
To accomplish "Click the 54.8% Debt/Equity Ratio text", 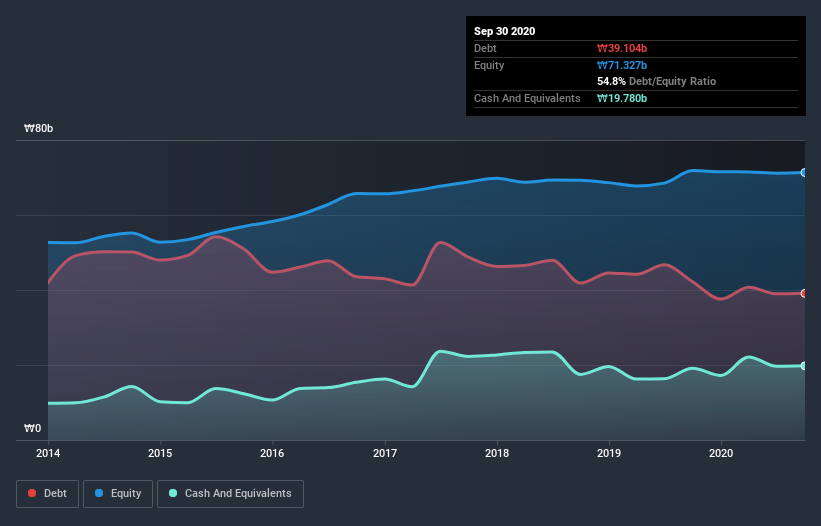I will 657,82.
